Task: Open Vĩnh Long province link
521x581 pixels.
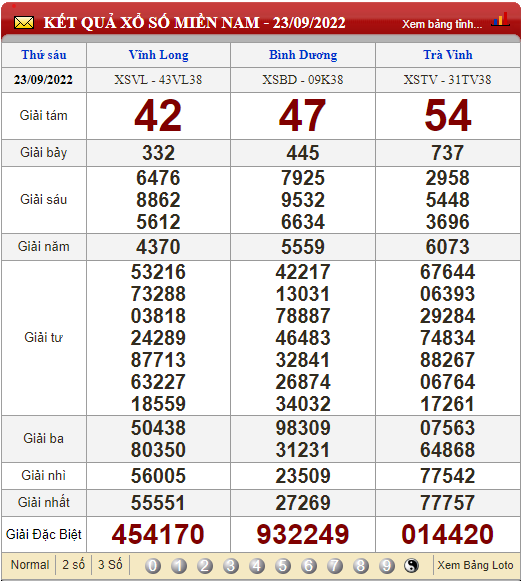Action: point(159,55)
